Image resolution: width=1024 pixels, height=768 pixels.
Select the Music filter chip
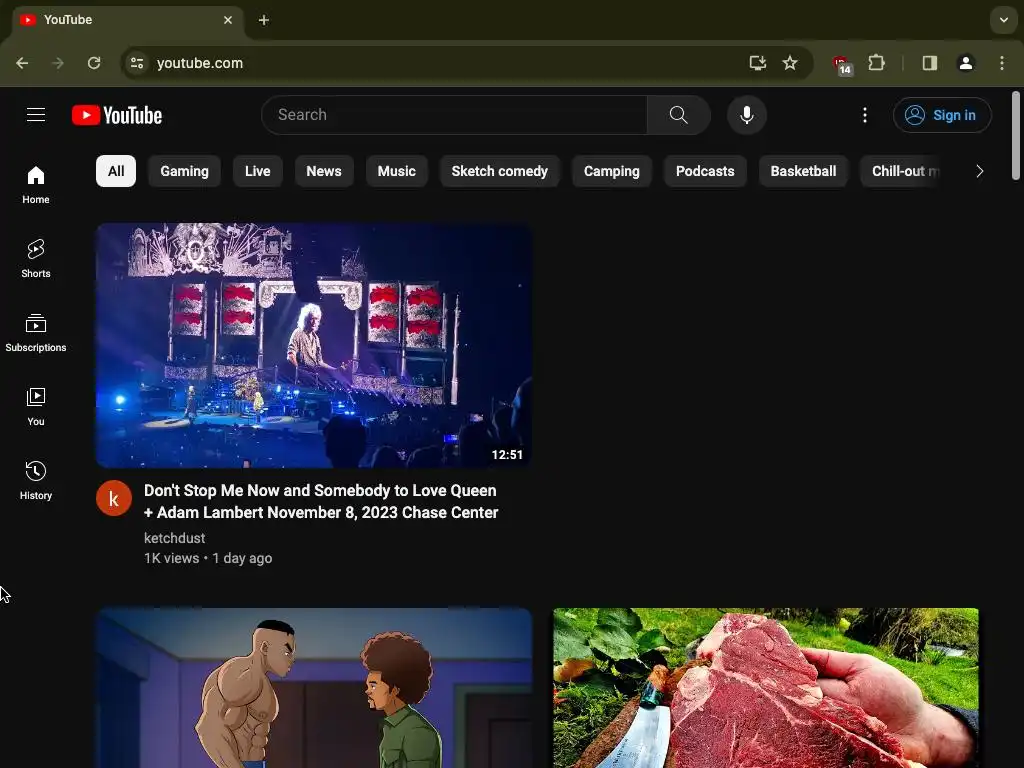(x=396, y=171)
